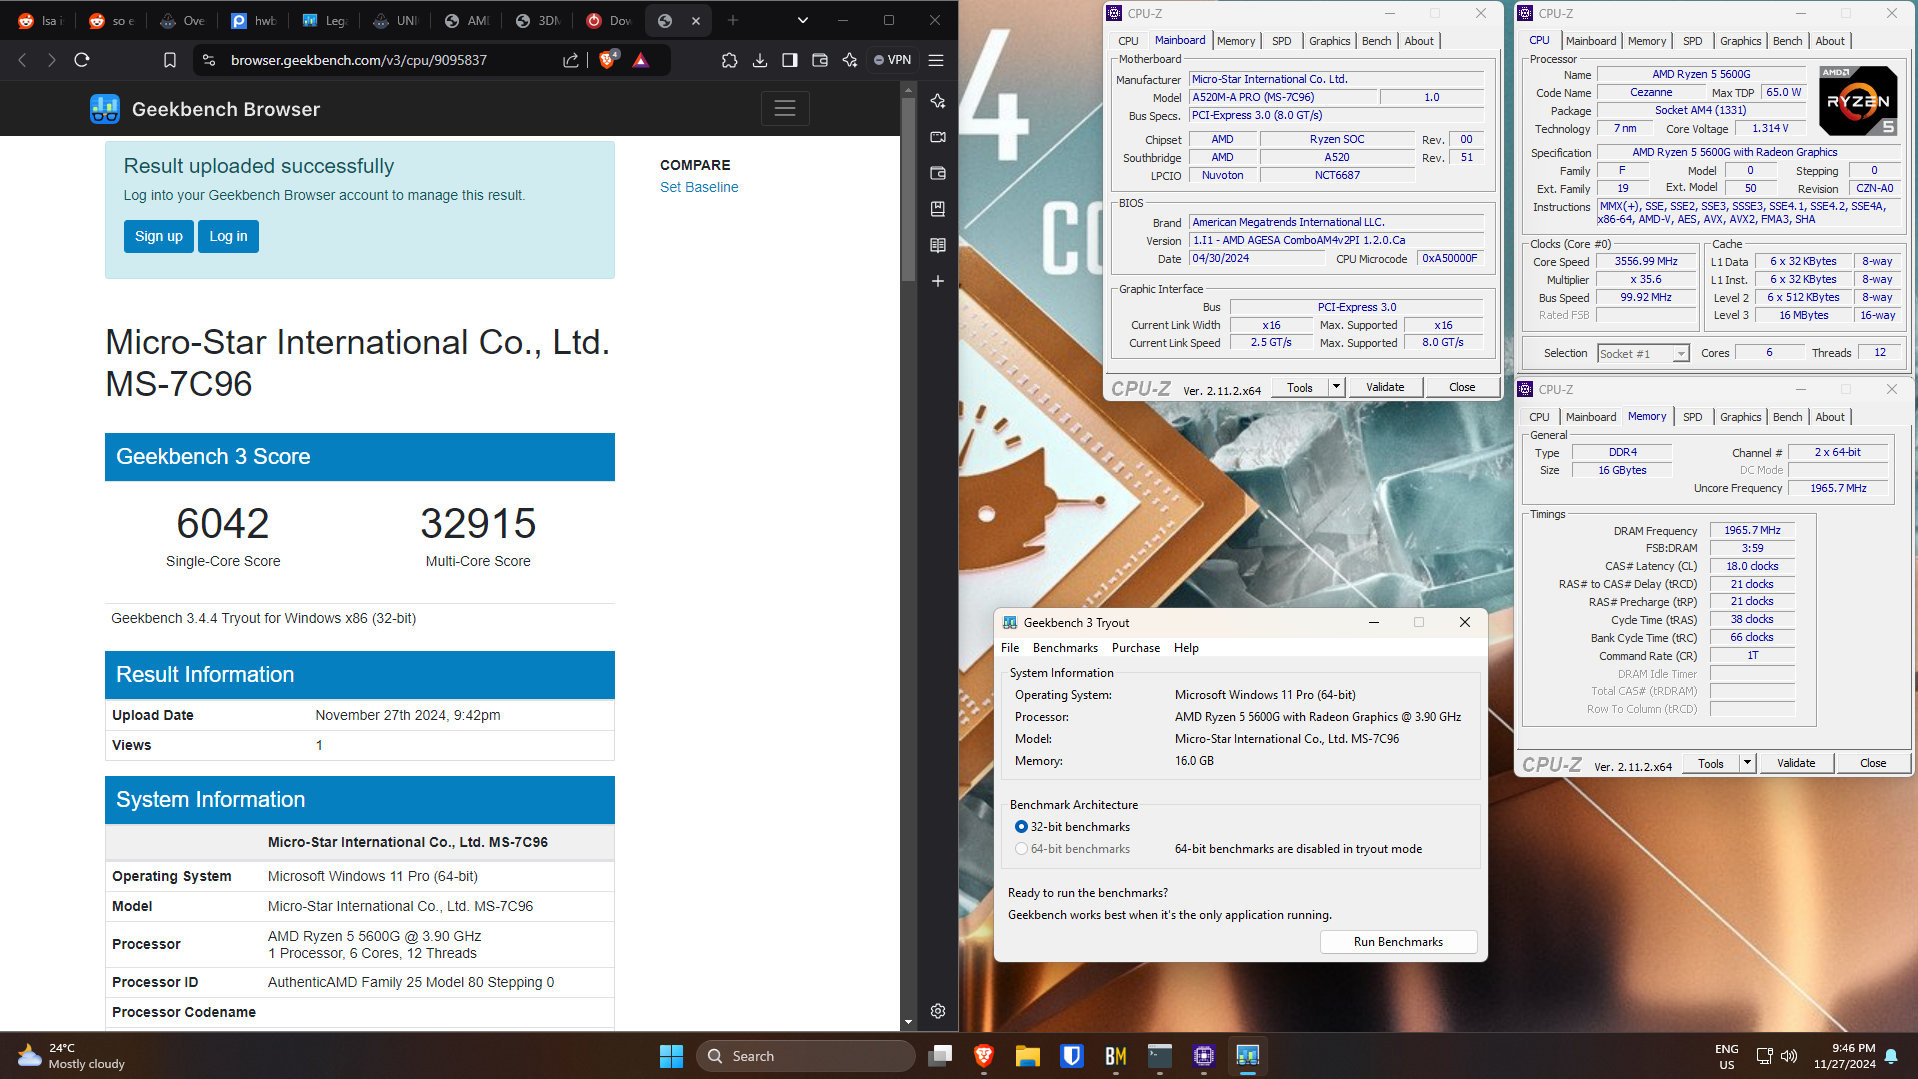Open Bitwarden from the taskbar

[x=1072, y=1056]
